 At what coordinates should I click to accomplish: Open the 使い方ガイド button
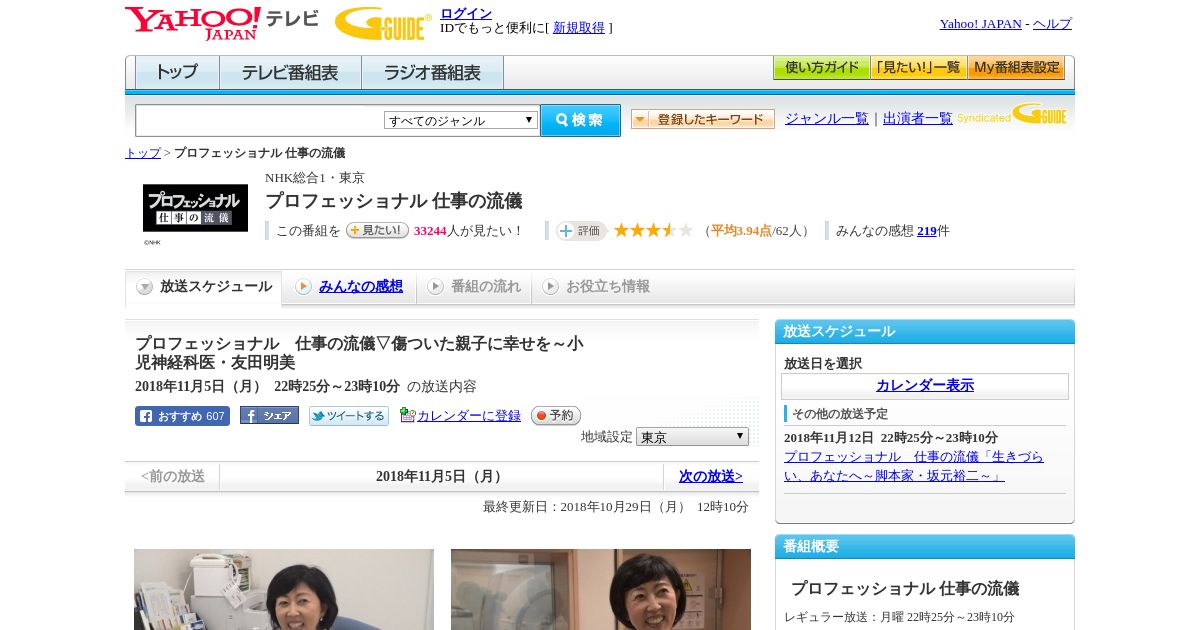pyautogui.click(x=821, y=68)
